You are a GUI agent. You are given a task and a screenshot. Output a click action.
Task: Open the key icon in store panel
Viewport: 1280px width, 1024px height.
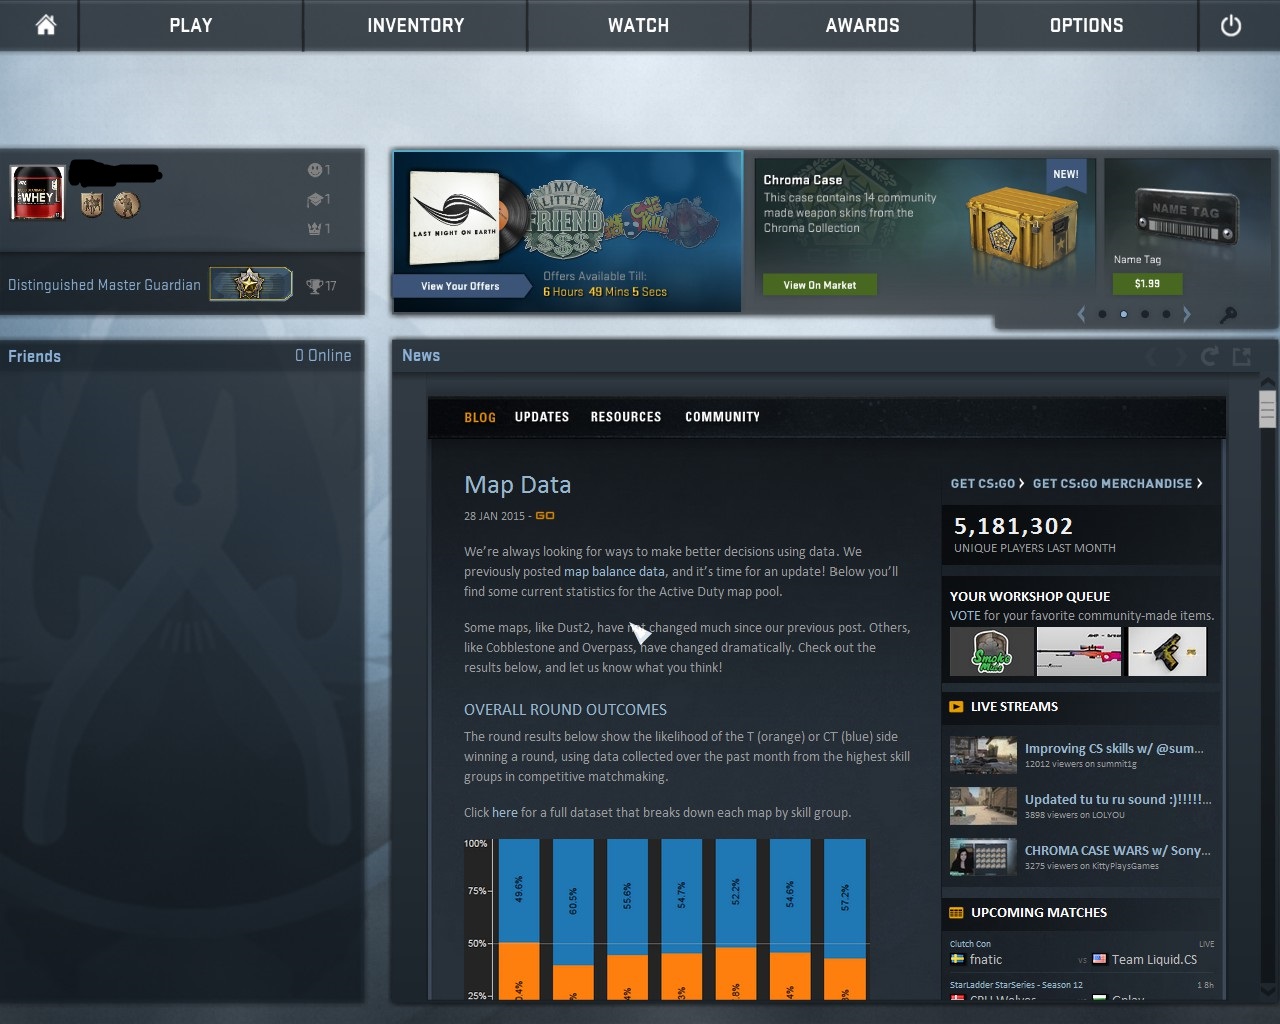click(1229, 315)
